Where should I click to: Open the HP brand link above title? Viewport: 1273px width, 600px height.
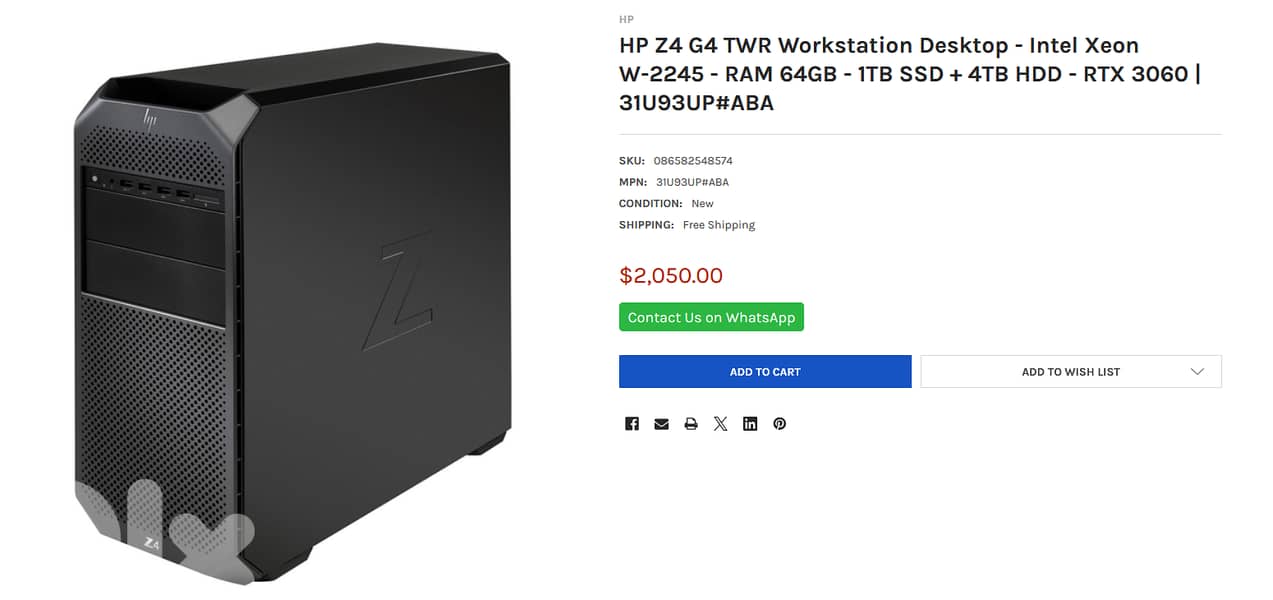(x=626, y=19)
